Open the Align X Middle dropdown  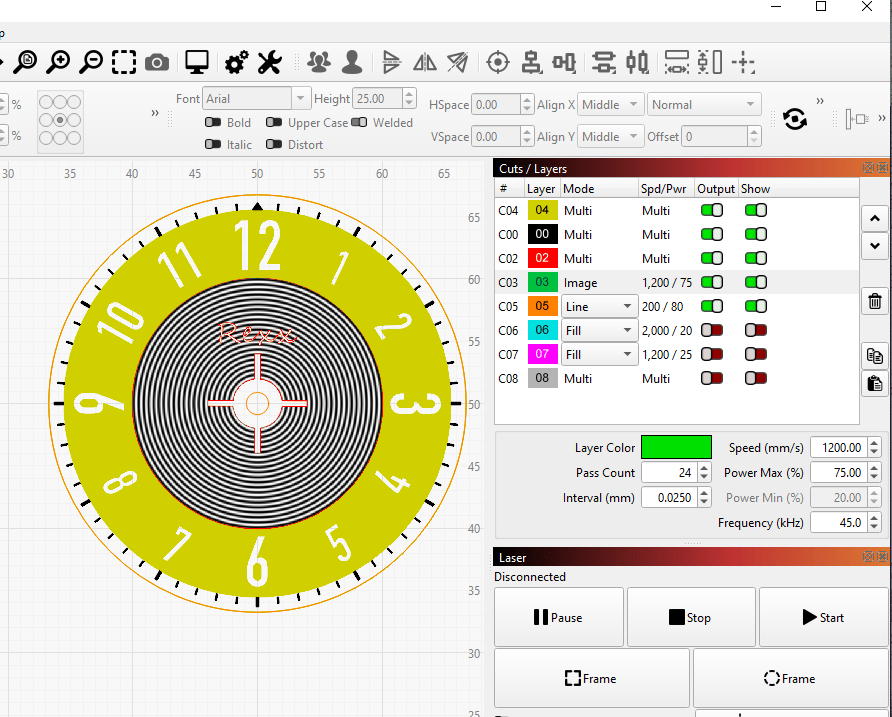click(x=610, y=104)
